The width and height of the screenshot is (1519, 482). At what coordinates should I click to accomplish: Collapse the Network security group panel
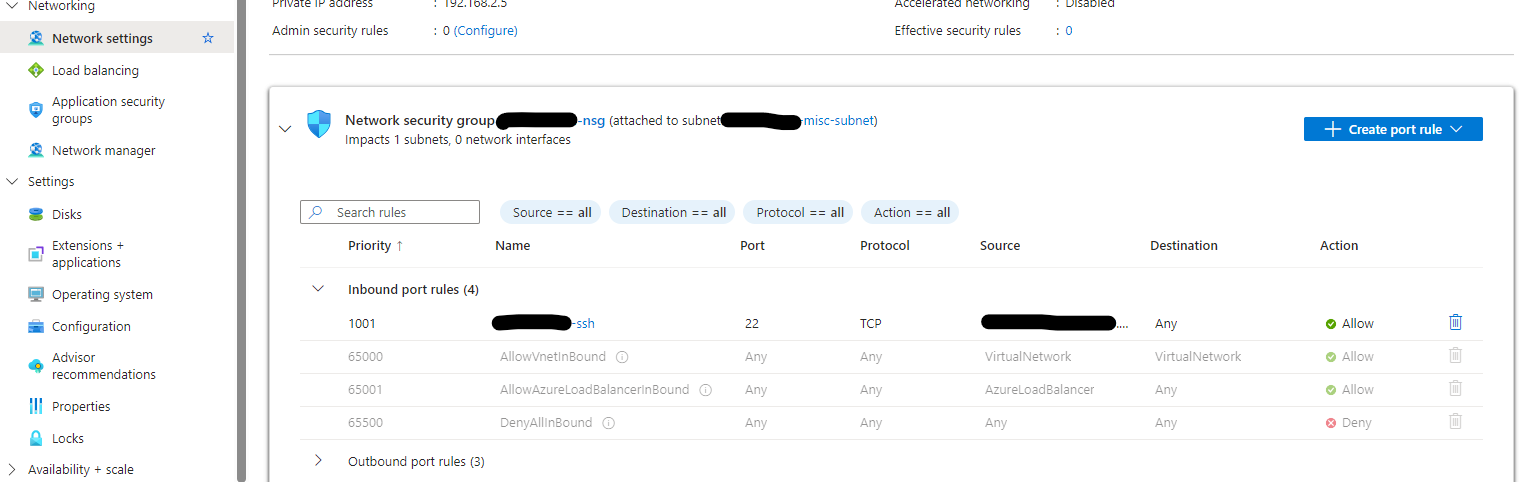[x=285, y=129]
